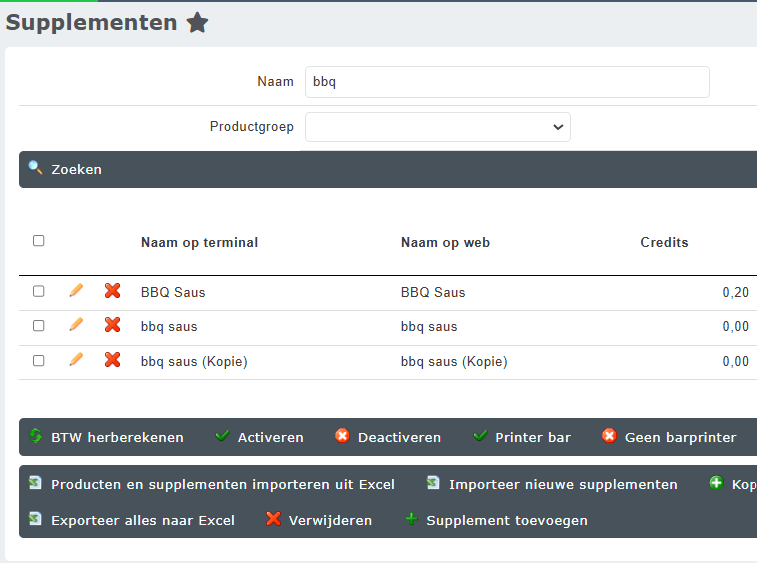This screenshot has height=563, width=757.
Task: Click the Naam search input field
Action: coord(507,82)
